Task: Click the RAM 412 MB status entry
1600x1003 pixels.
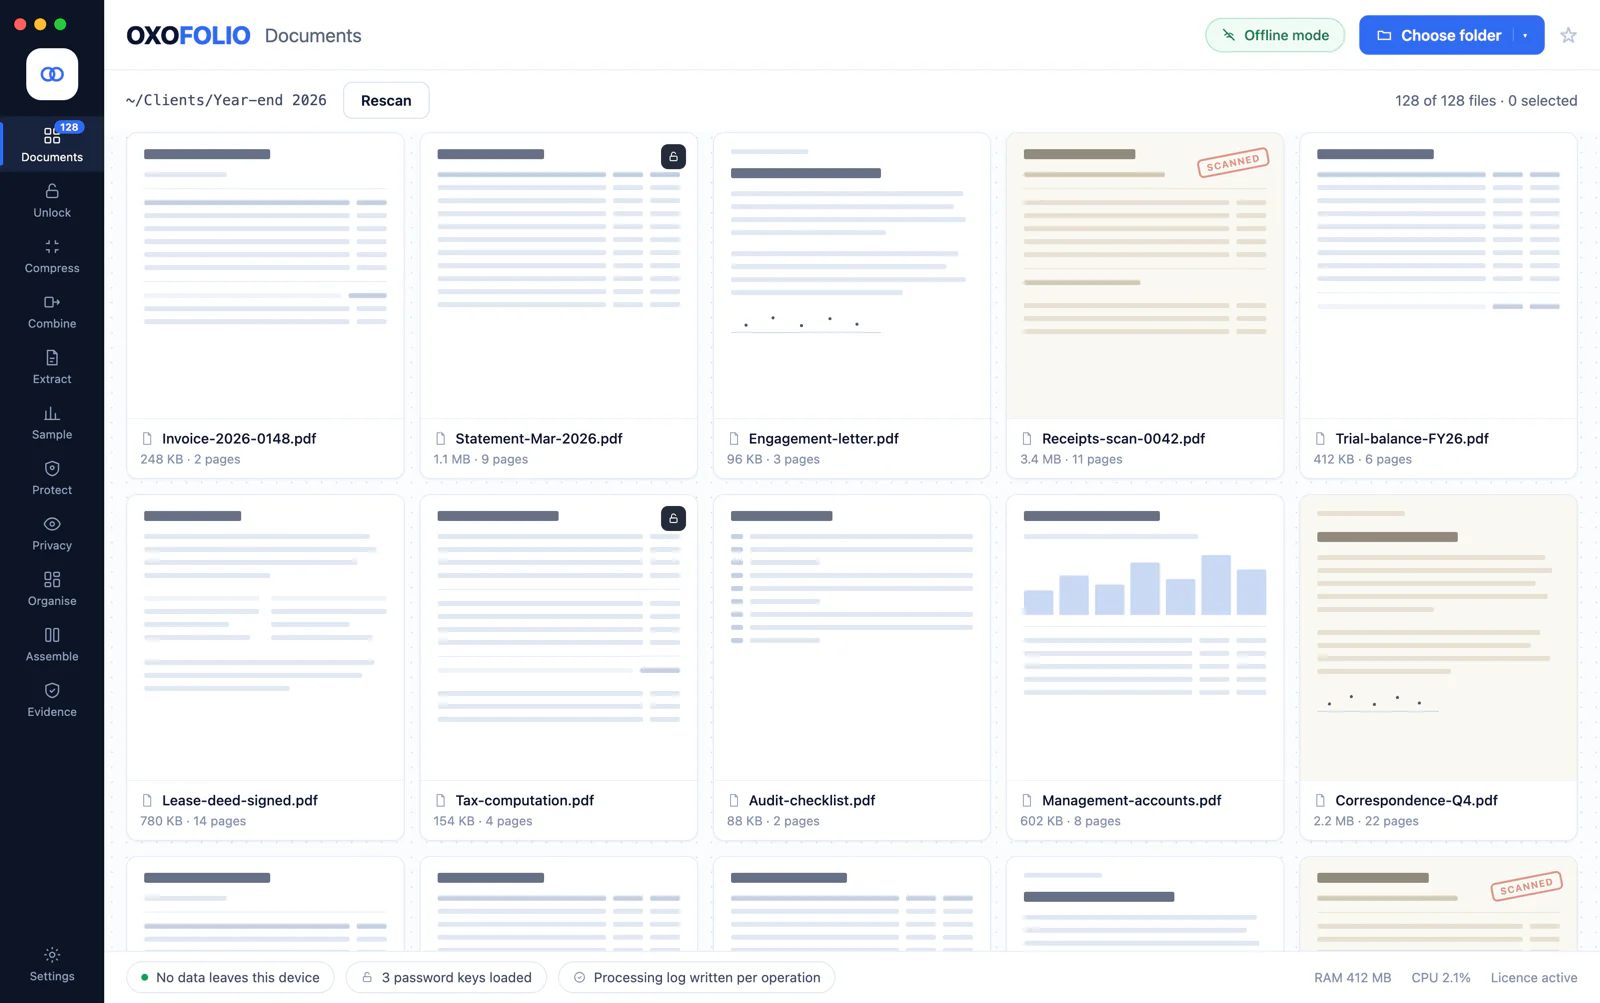Action: (x=1352, y=977)
